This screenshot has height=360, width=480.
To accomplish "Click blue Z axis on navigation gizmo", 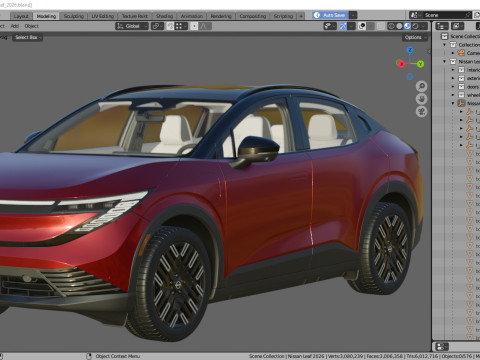I will point(410,50).
